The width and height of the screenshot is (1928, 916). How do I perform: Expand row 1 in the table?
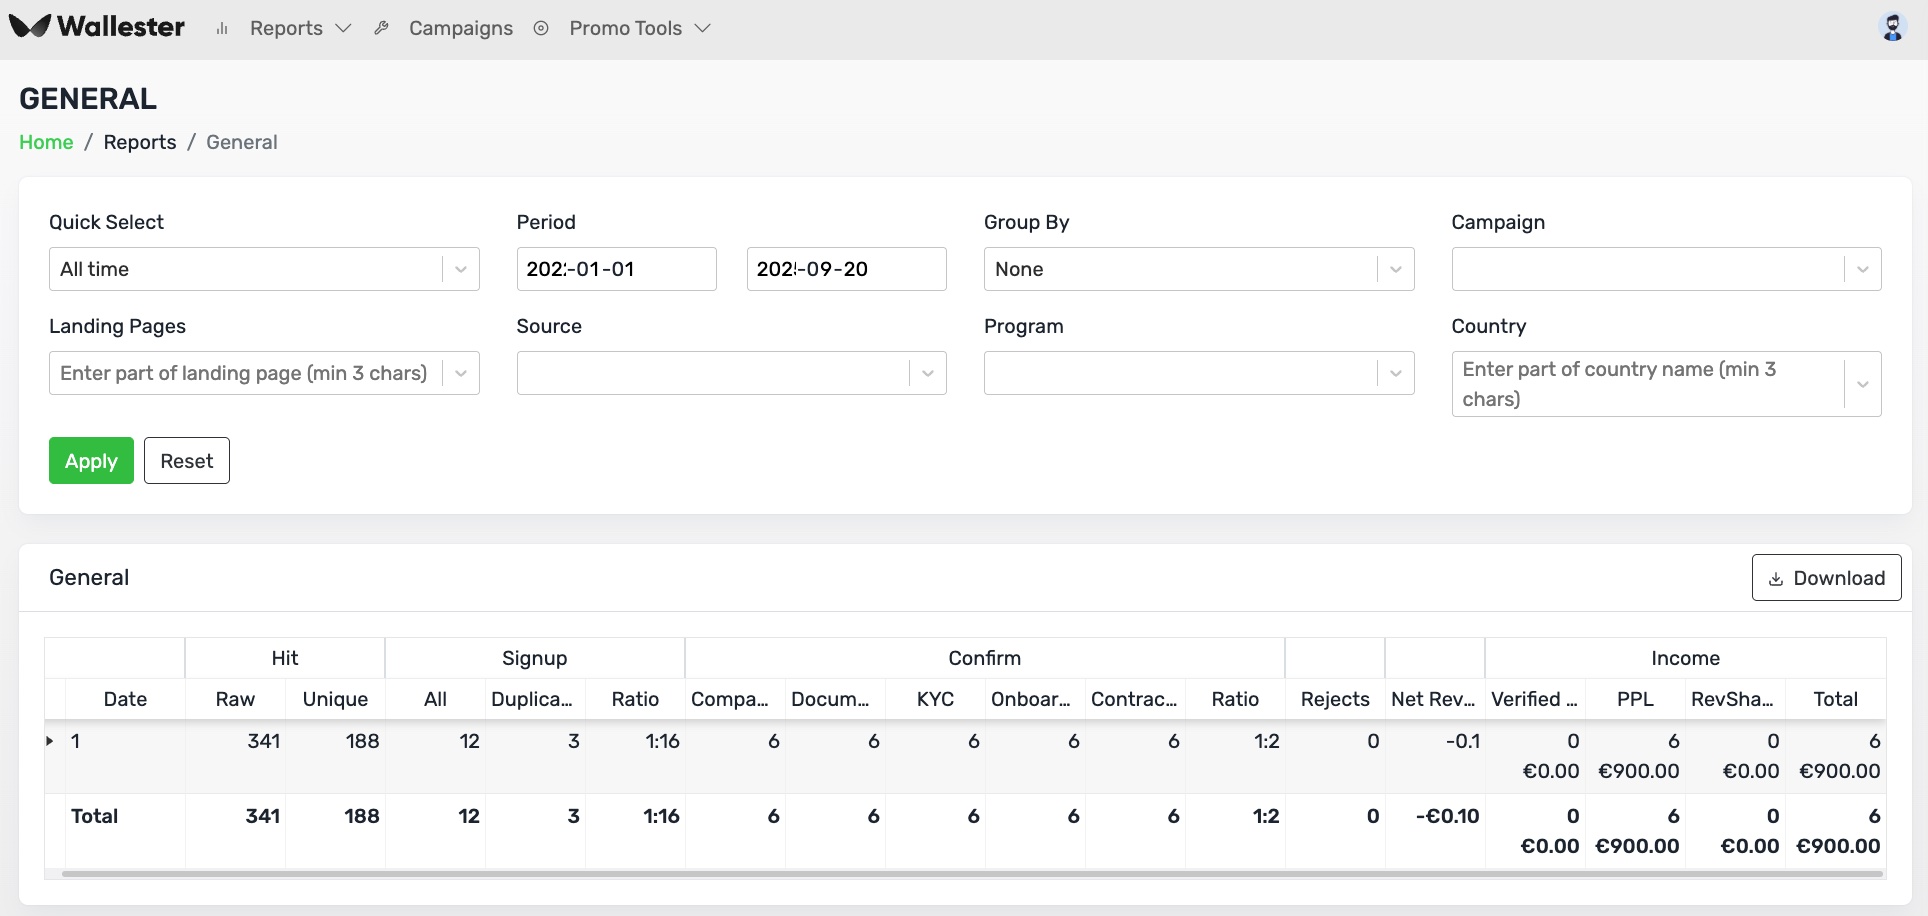(x=50, y=741)
